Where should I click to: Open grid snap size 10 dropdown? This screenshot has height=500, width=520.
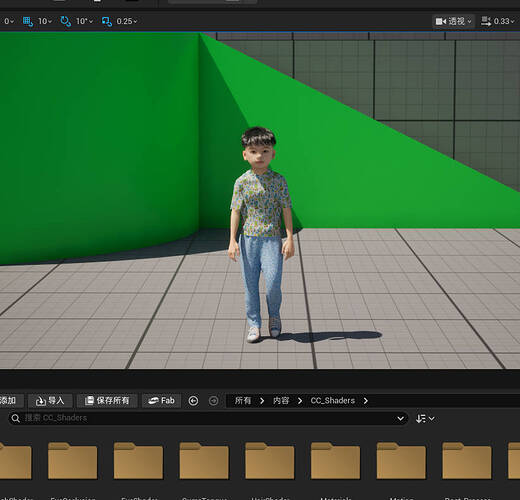pyautogui.click(x=45, y=21)
